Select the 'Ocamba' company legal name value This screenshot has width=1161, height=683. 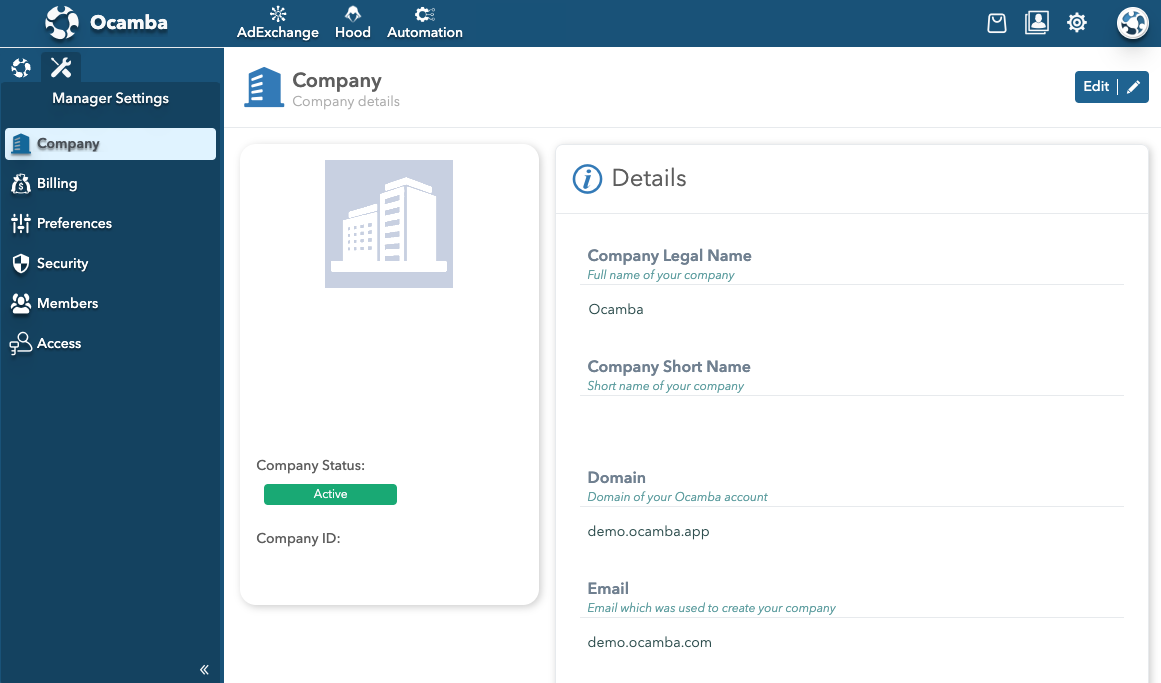pyautogui.click(x=616, y=310)
